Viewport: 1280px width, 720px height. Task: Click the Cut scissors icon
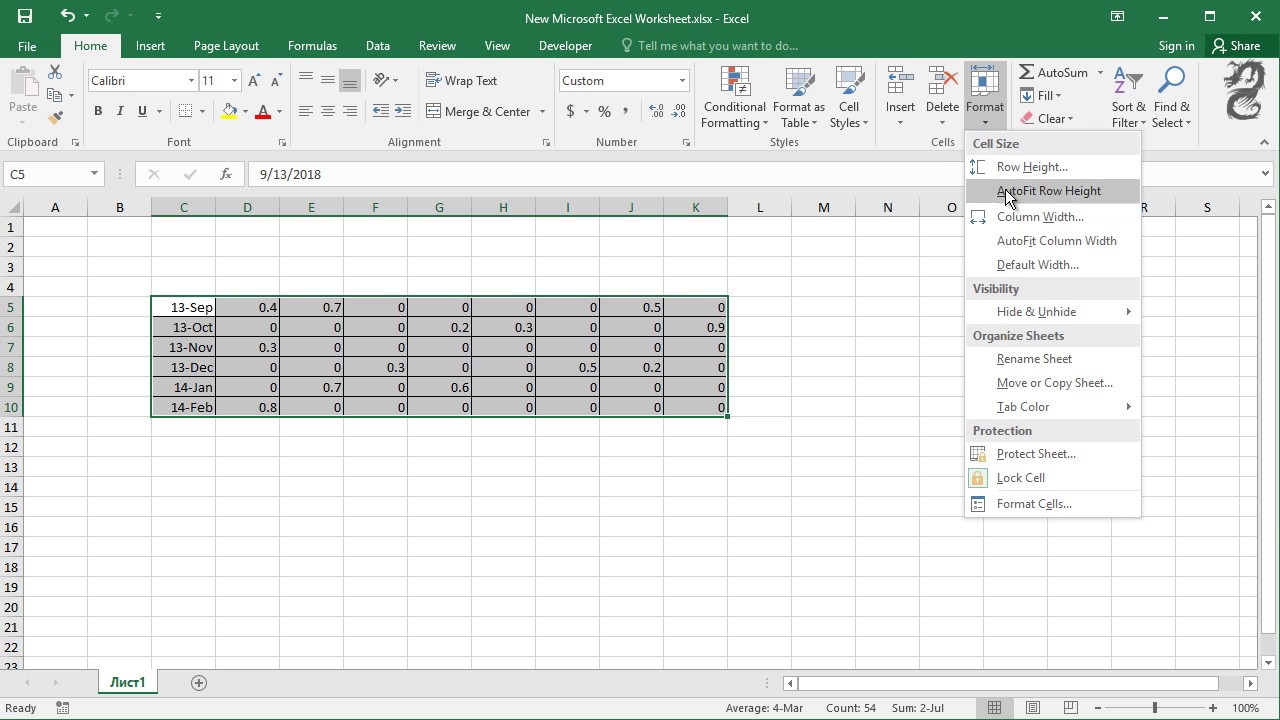pyautogui.click(x=55, y=72)
